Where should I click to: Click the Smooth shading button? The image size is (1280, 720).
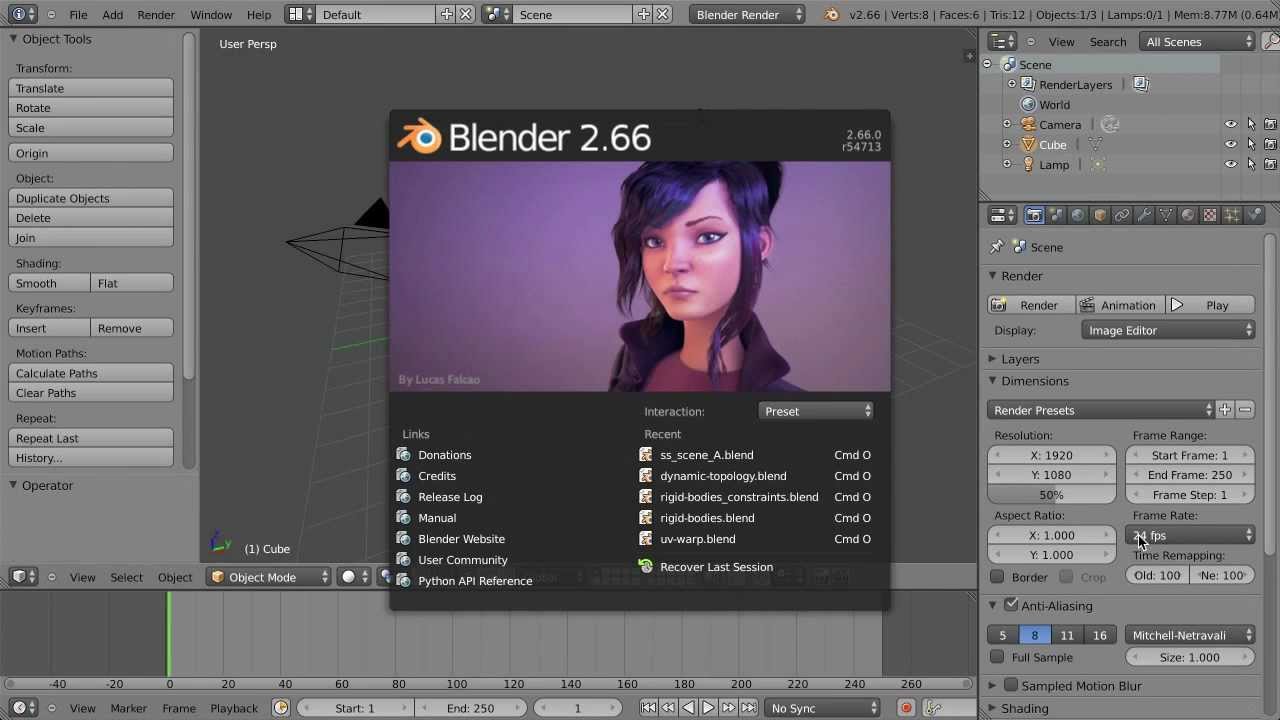48,283
